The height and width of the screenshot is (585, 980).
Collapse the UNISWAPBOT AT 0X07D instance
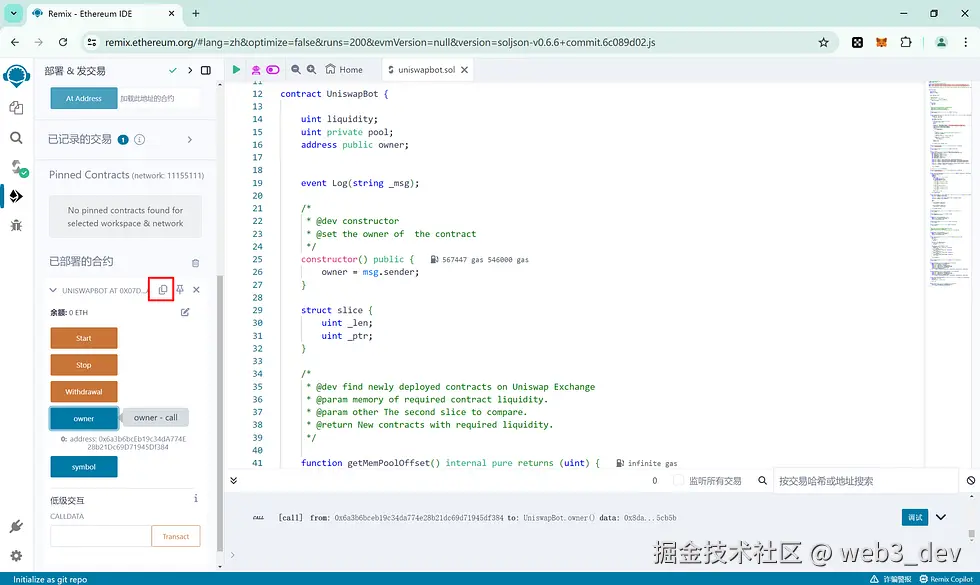point(53,290)
